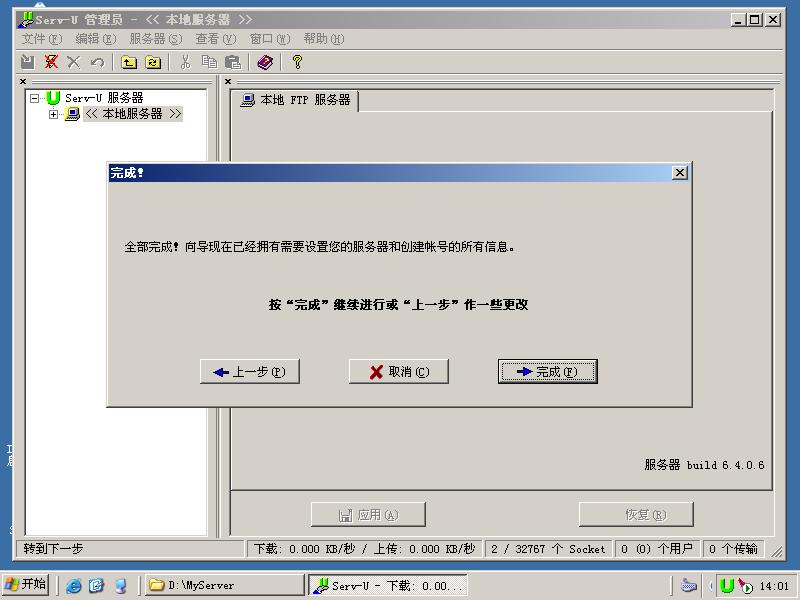Click the 14:01 system clock

click(x=774, y=586)
